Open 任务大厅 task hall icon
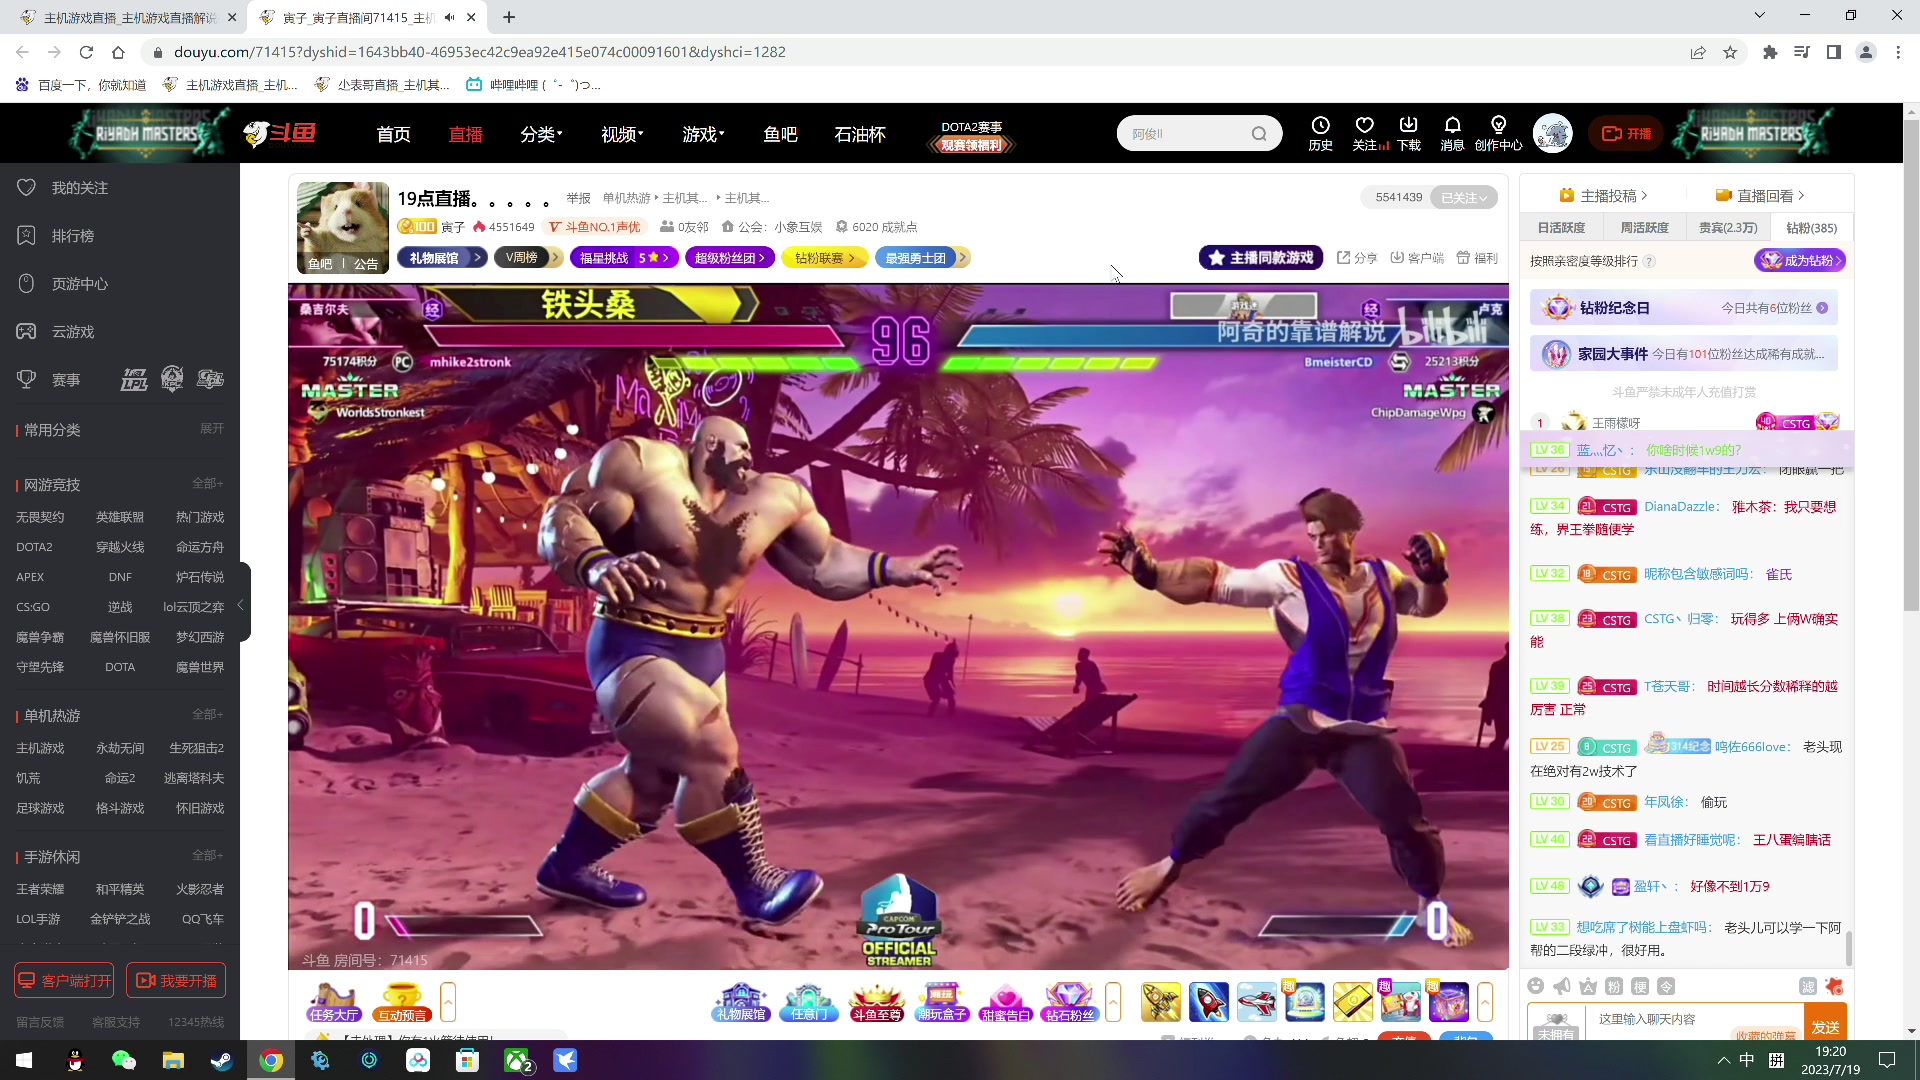Image resolution: width=1920 pixels, height=1080 pixels. 334,1001
